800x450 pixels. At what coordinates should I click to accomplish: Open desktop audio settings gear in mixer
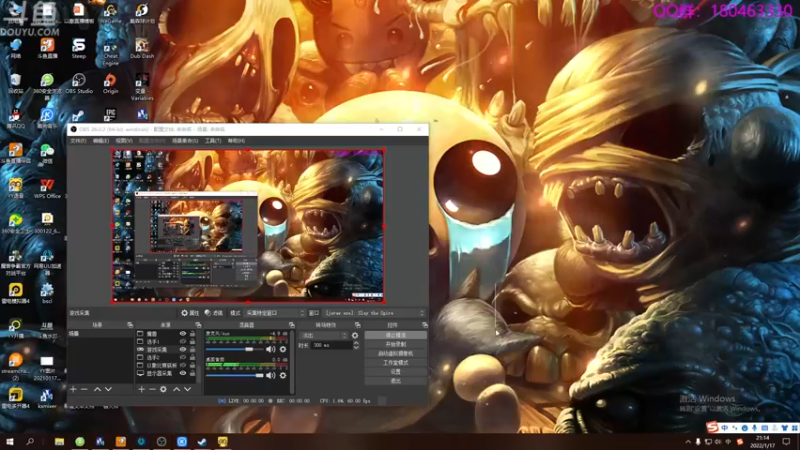pyautogui.click(x=283, y=376)
